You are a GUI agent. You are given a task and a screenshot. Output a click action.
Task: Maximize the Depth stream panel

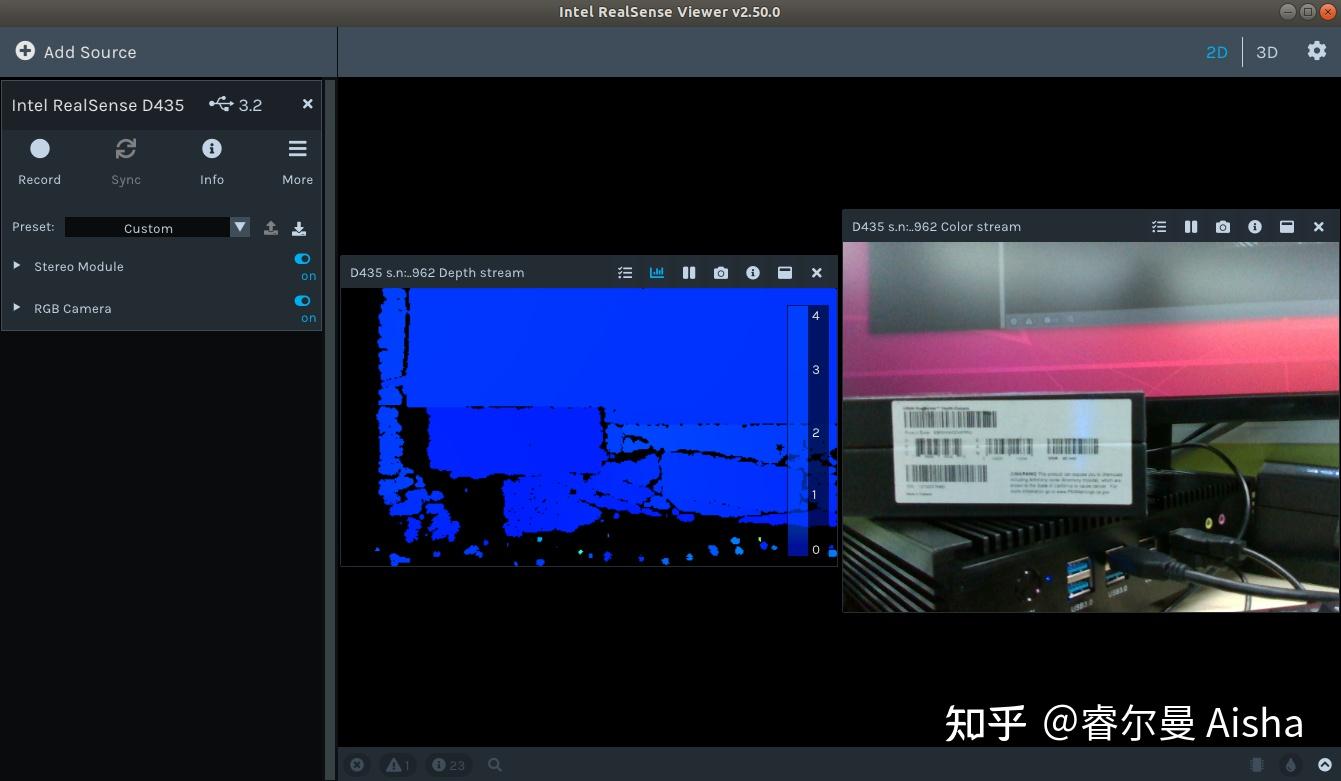tap(785, 272)
